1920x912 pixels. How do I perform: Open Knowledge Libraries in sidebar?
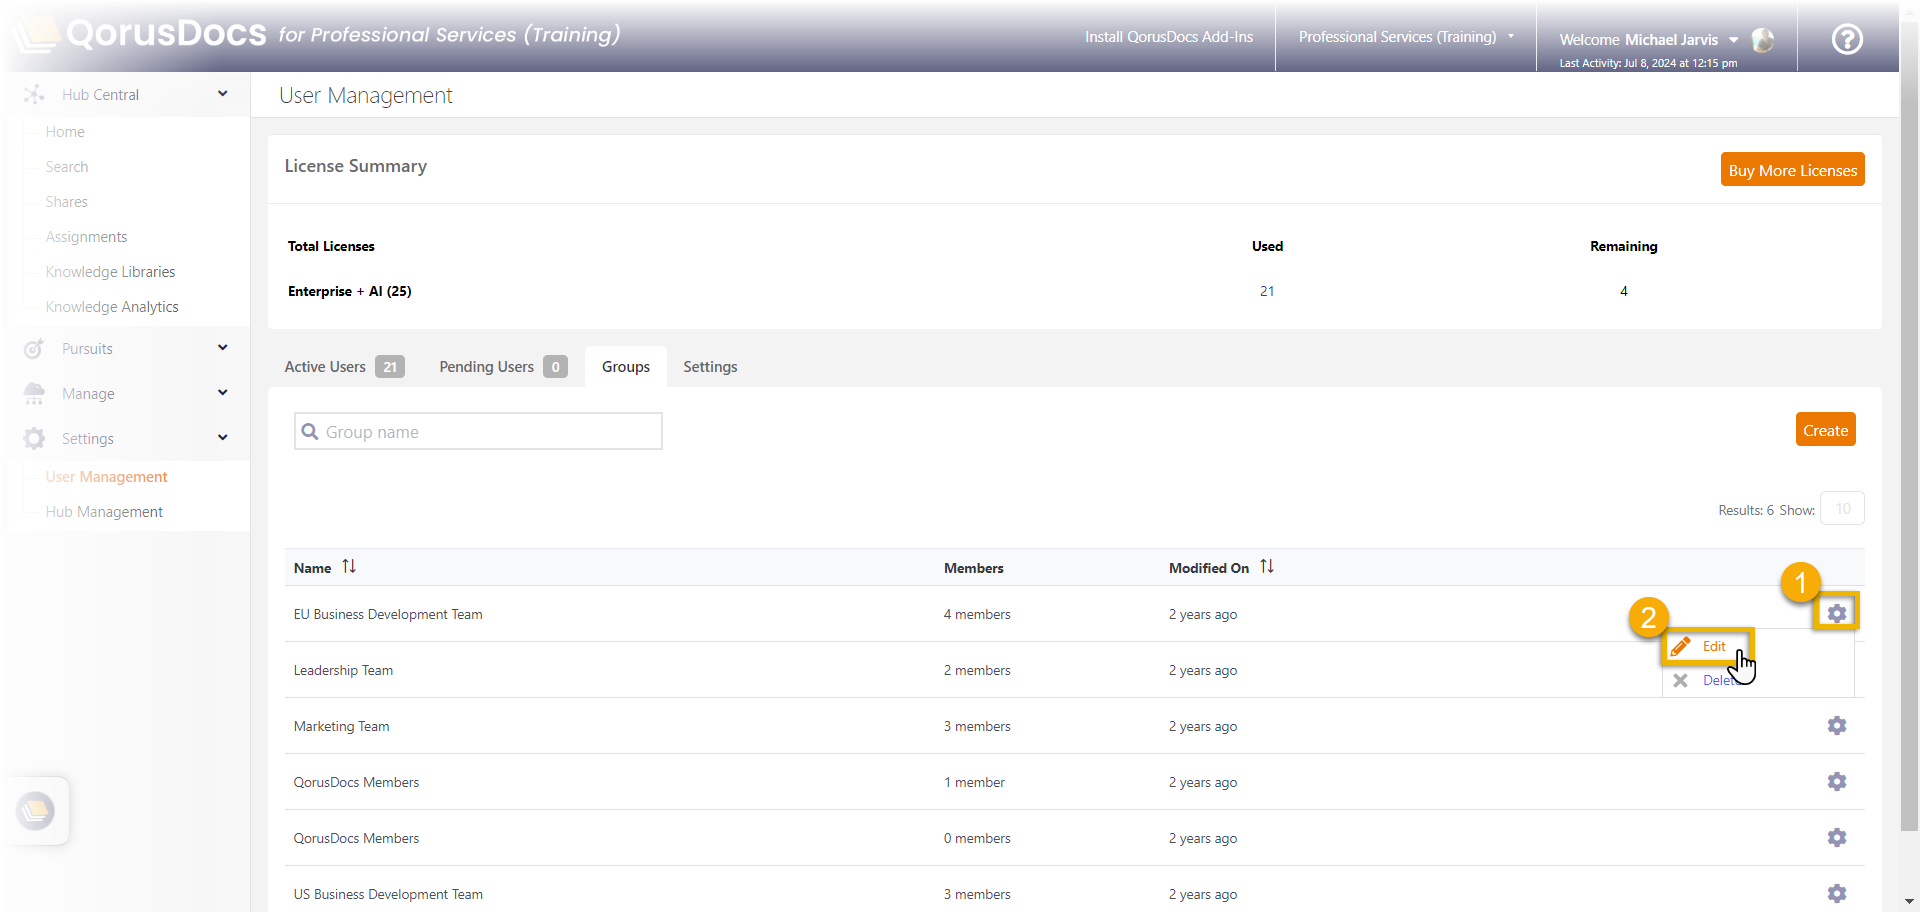tap(110, 272)
